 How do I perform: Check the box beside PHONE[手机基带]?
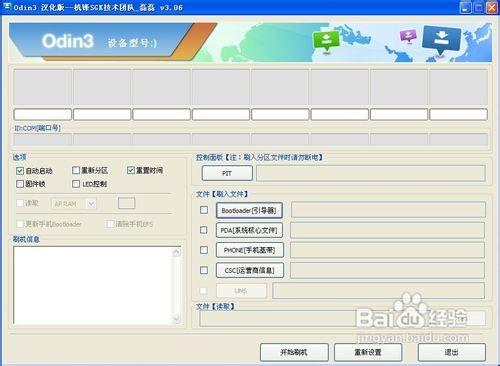(204, 250)
